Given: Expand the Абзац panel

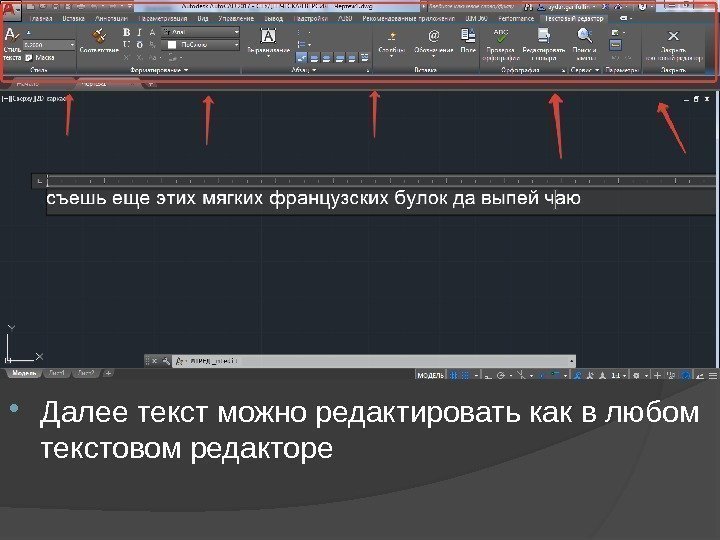Looking at the screenshot, I should click(x=304, y=70).
